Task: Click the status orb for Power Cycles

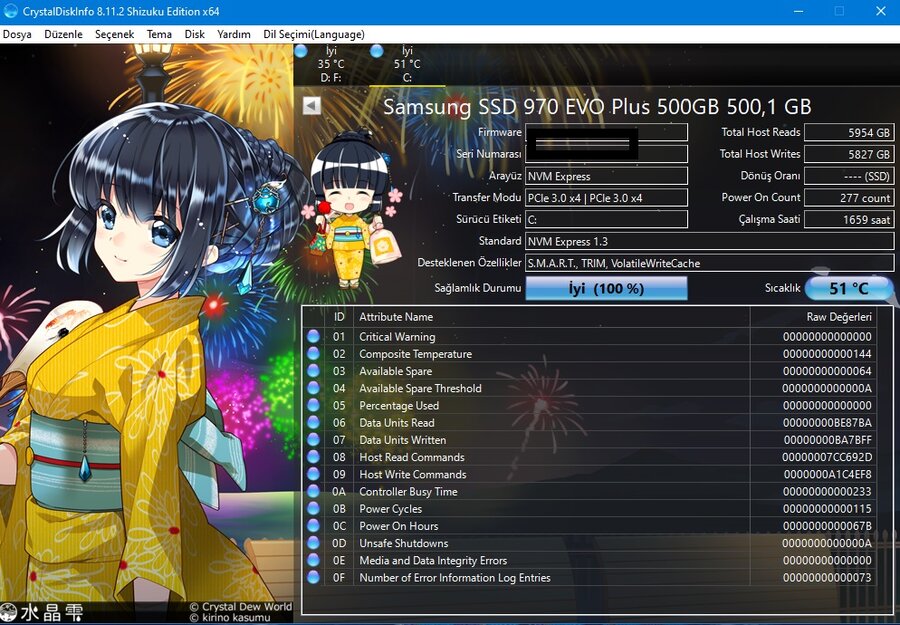Action: [313, 508]
